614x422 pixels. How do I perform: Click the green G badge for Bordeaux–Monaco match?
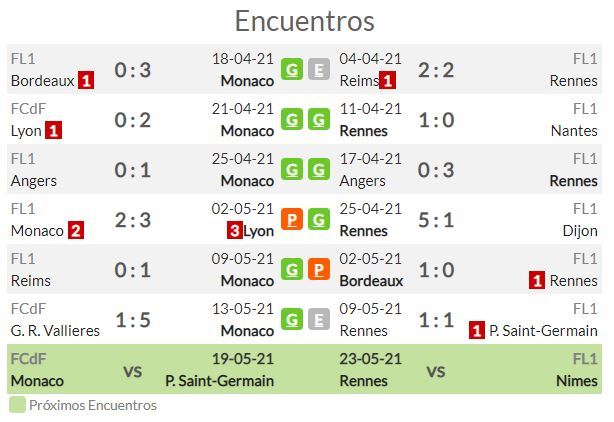coord(292,69)
